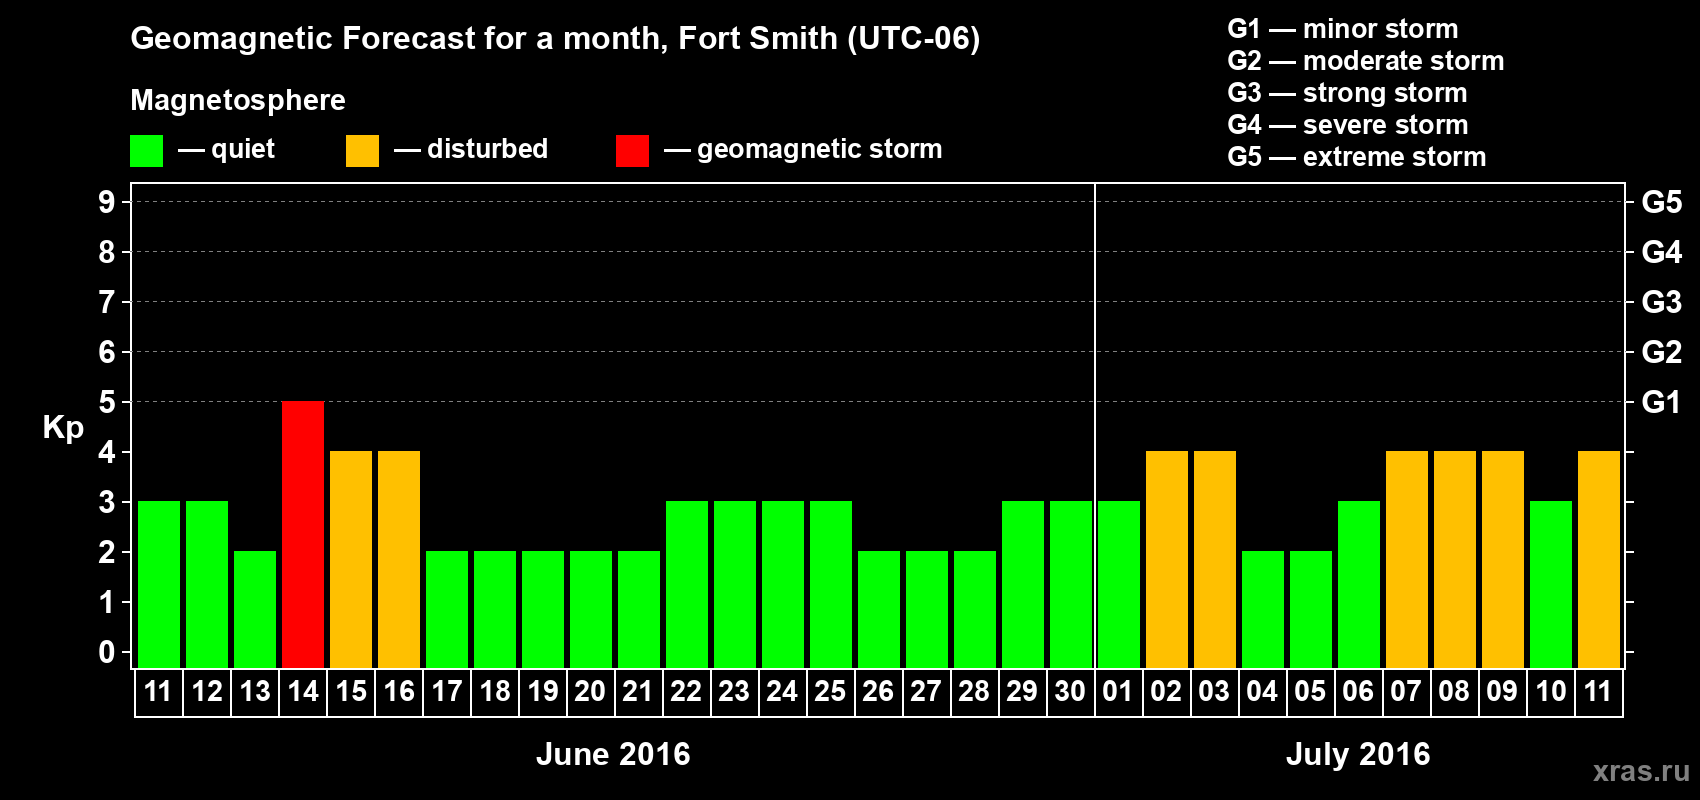The image size is (1700, 800).
Task: Click the green bar for June 22
Action: (687, 584)
